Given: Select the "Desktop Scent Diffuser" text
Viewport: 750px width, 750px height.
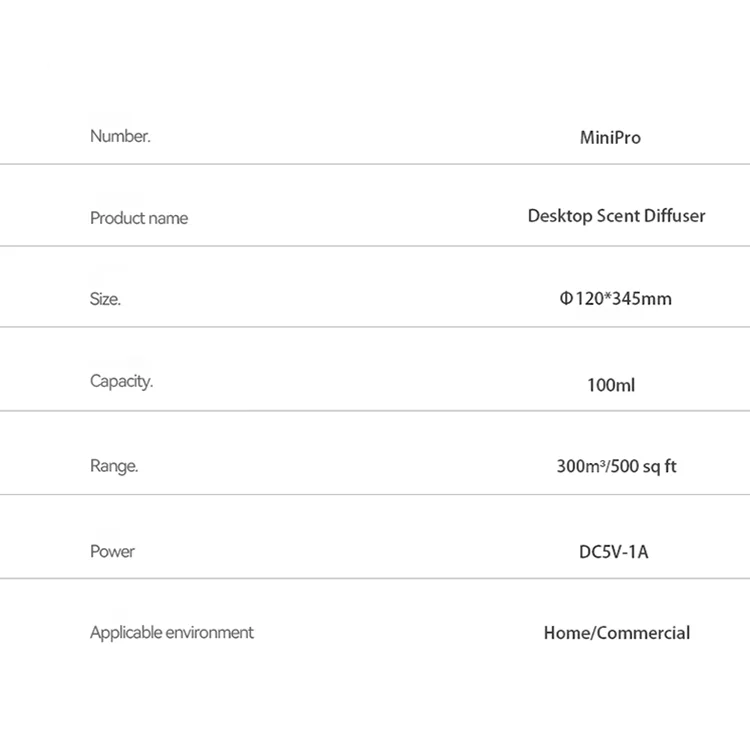Looking at the screenshot, I should 616,216.
